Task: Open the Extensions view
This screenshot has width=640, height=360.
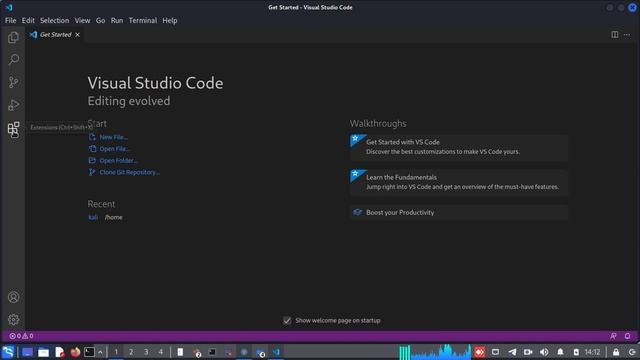Action: coord(13,129)
